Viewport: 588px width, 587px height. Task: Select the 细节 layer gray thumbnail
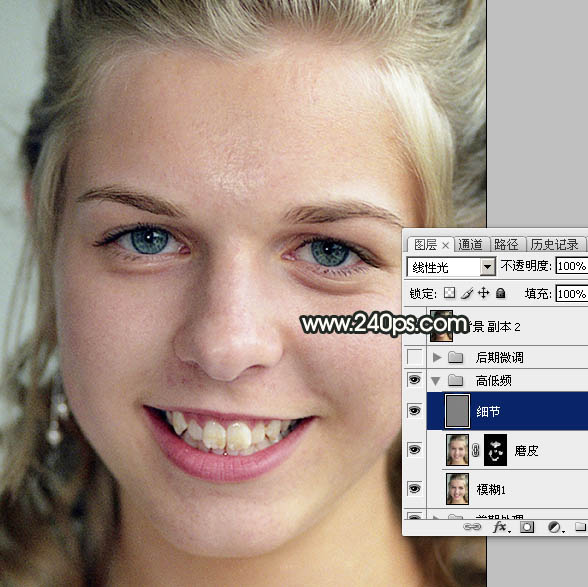[457, 411]
